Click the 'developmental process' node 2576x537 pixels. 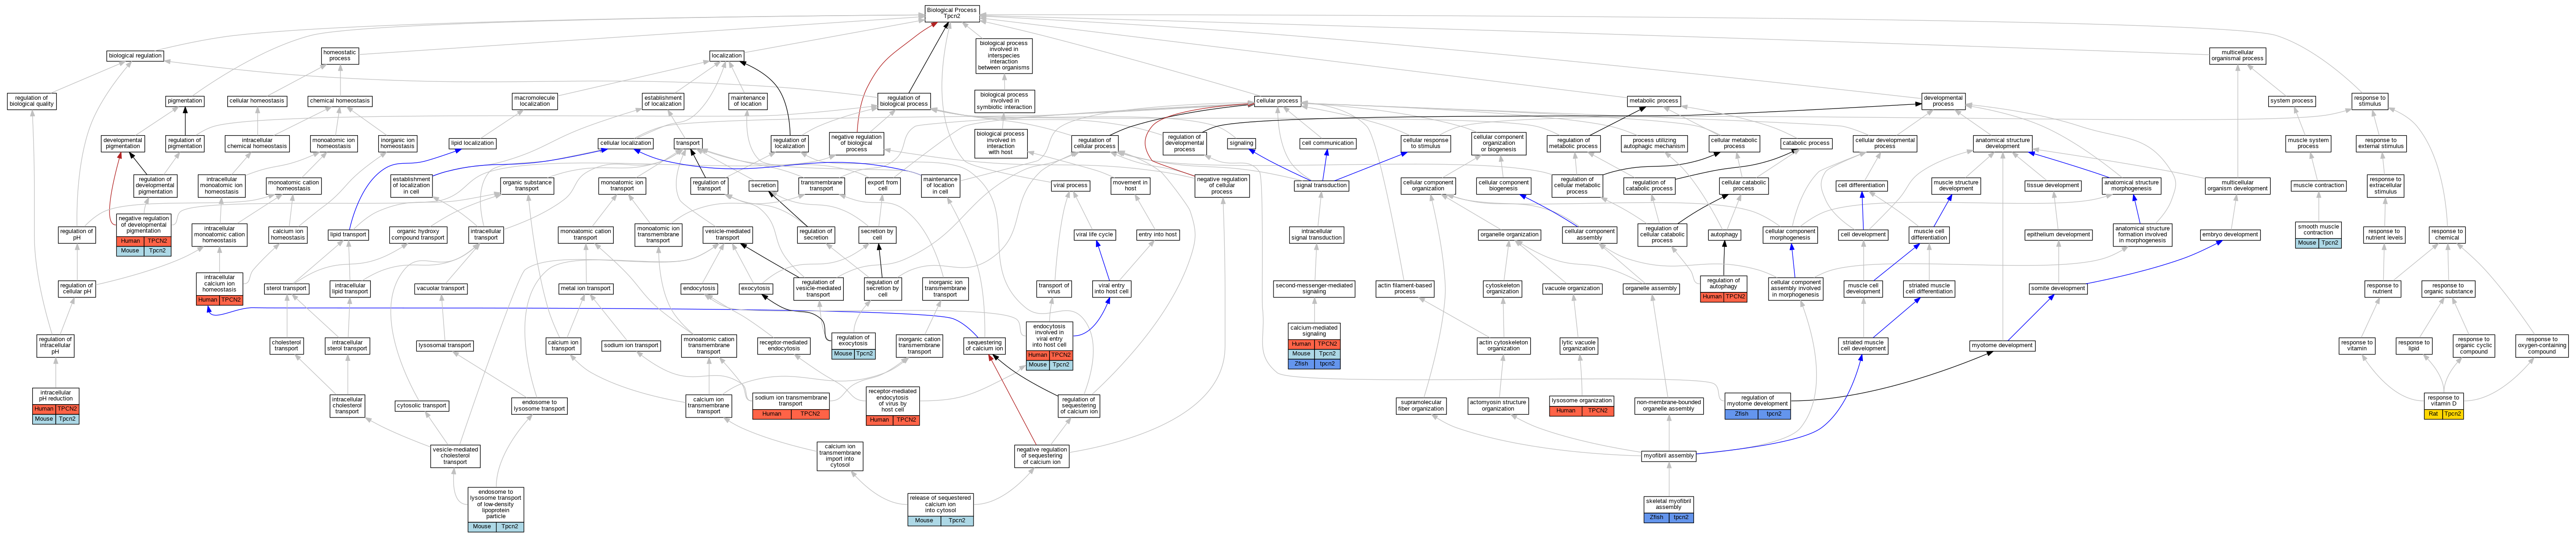tap(1943, 101)
